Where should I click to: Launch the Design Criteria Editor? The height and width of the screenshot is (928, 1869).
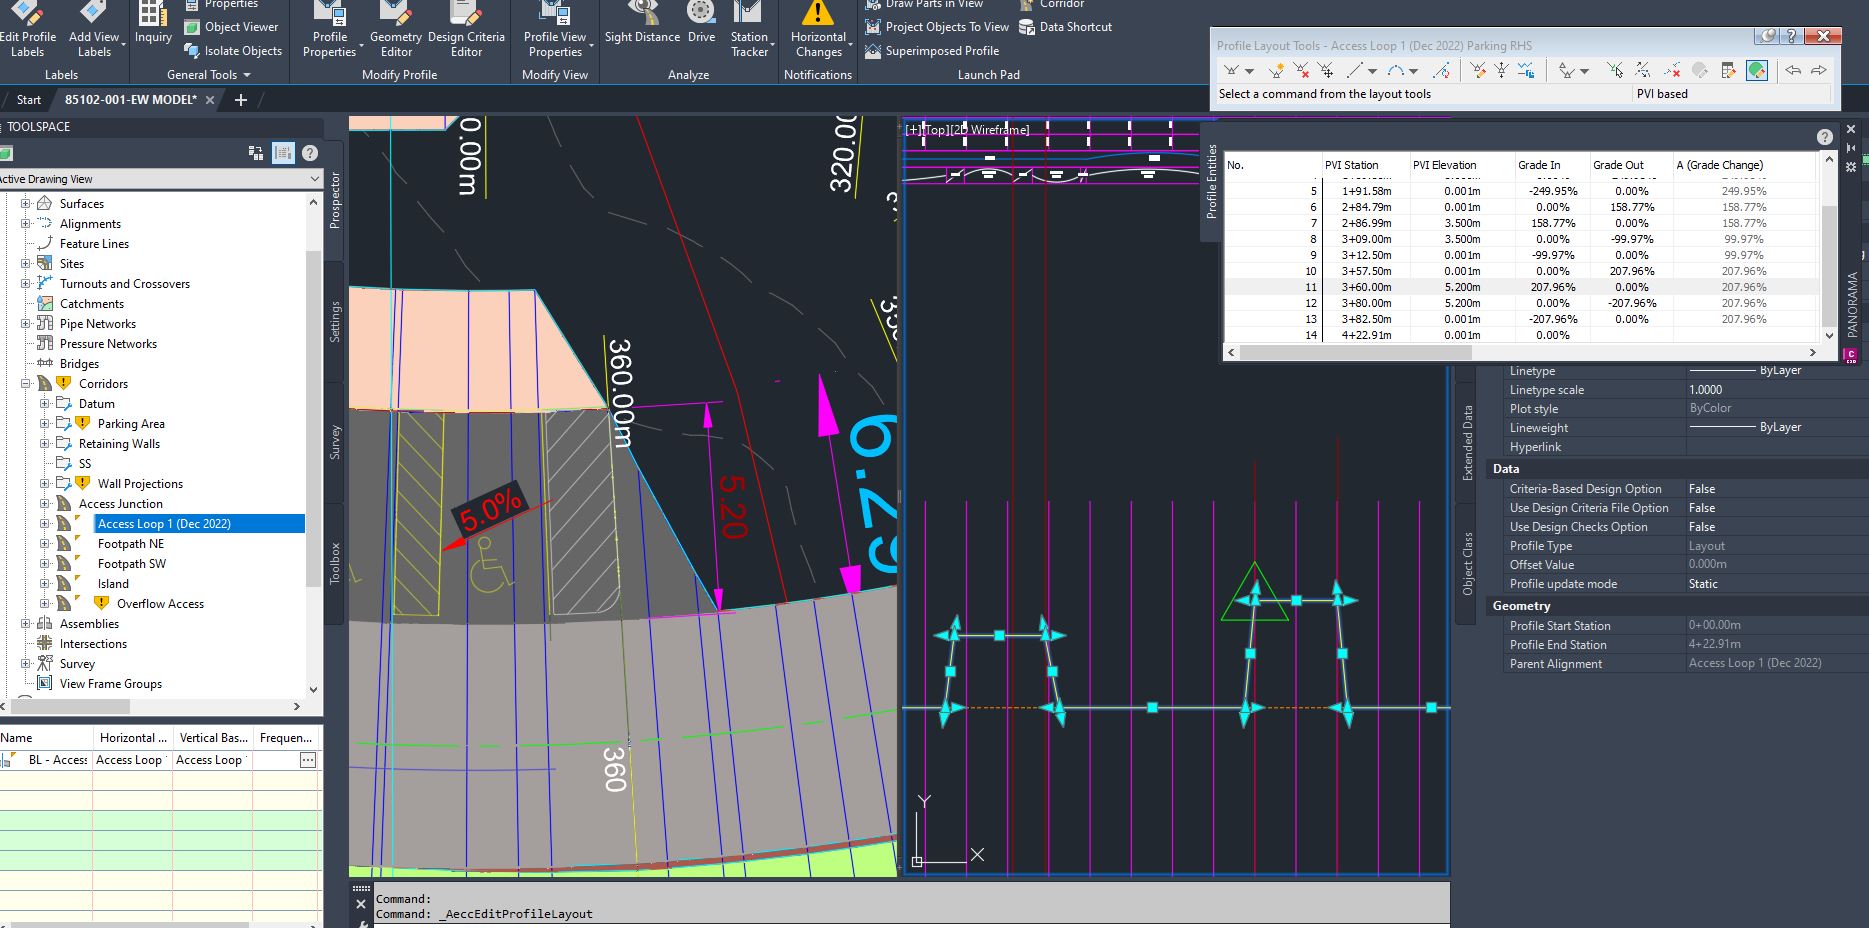466,30
